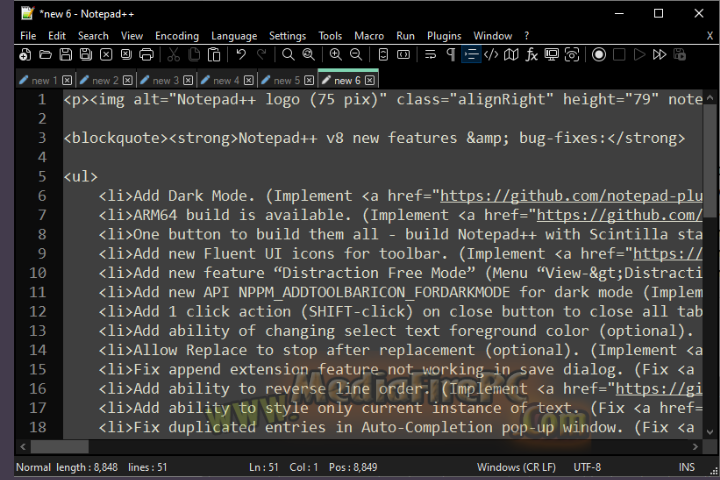The image size is (720, 480).
Task: Redo action with toolbar Redo icon
Action: pyautogui.click(x=261, y=55)
